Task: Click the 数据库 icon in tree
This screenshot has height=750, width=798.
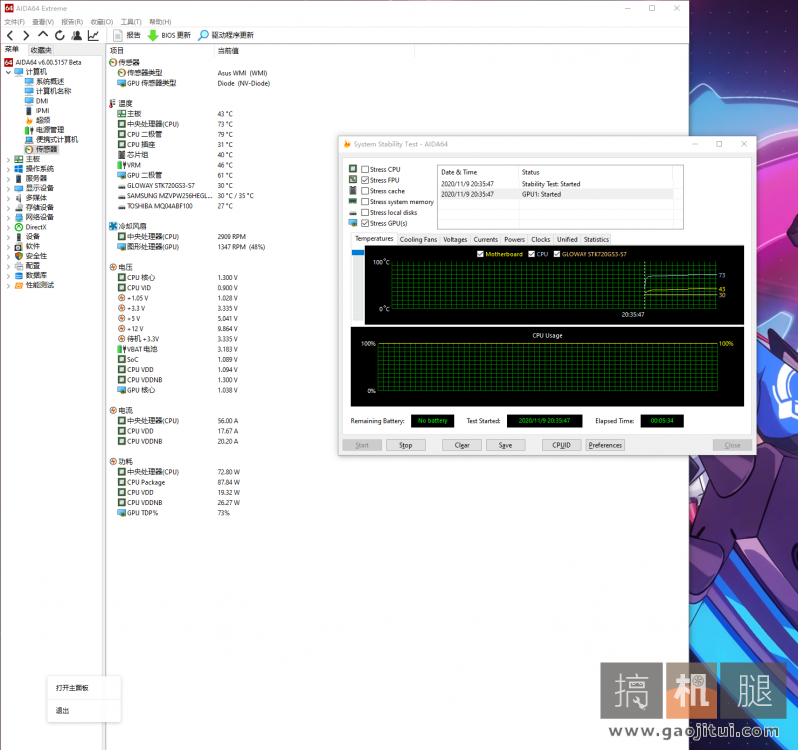Action: (19, 275)
